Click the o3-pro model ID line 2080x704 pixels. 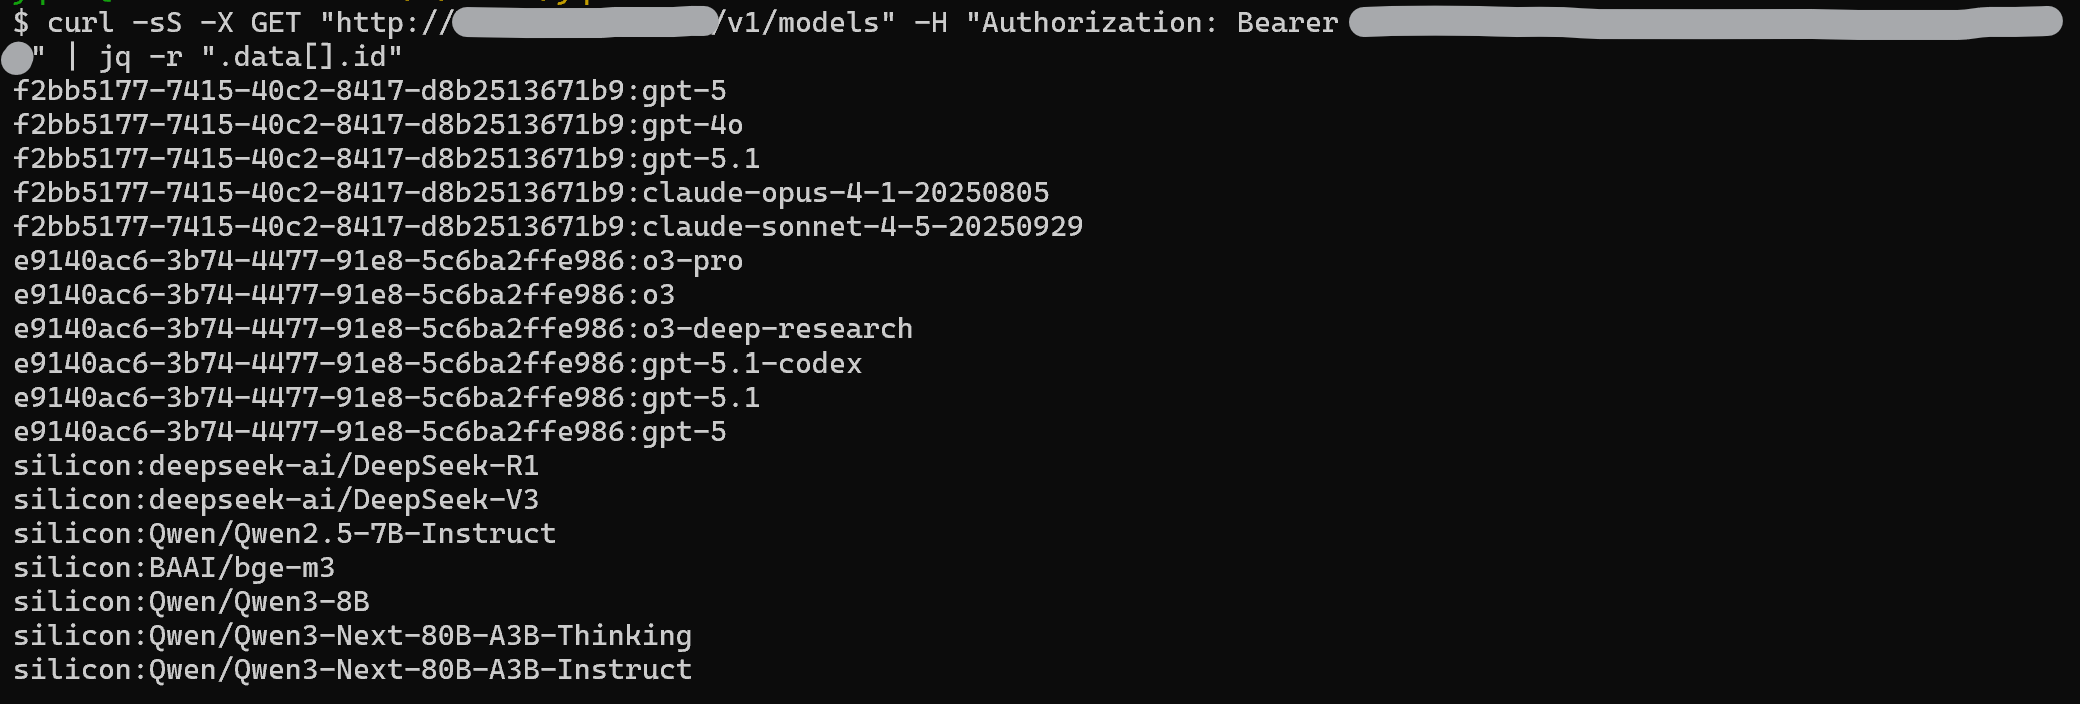click(378, 261)
